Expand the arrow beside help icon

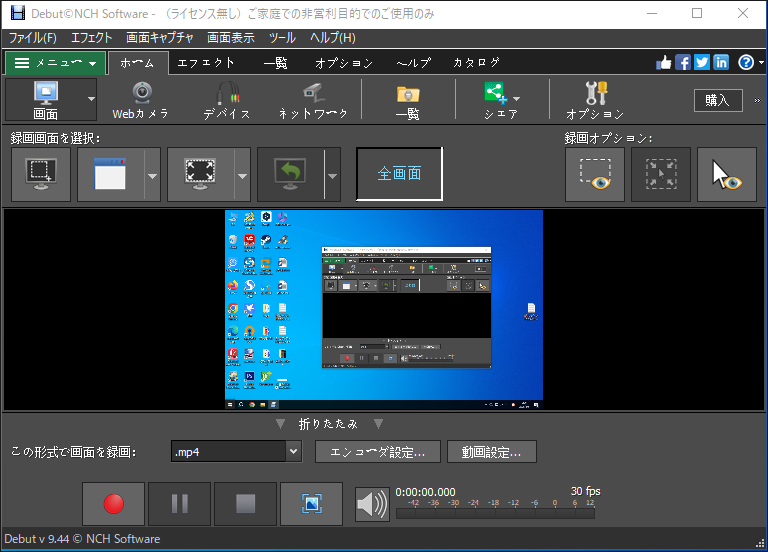point(761,63)
